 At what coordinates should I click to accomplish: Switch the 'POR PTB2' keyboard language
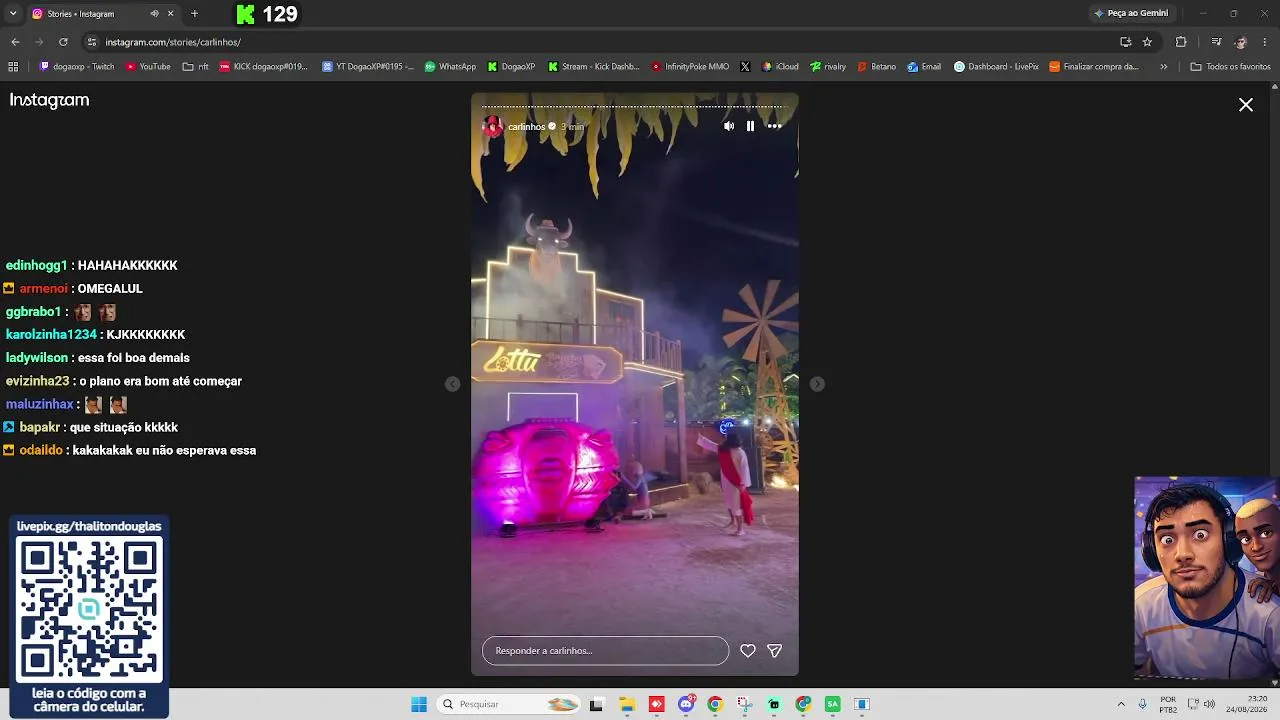click(1168, 704)
